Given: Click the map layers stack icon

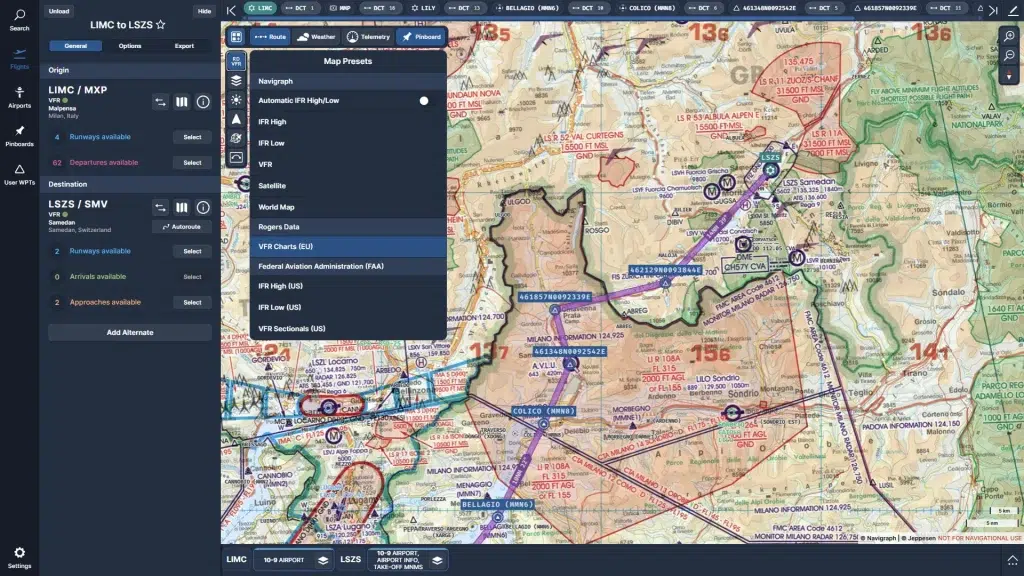Looking at the screenshot, I should (x=236, y=80).
